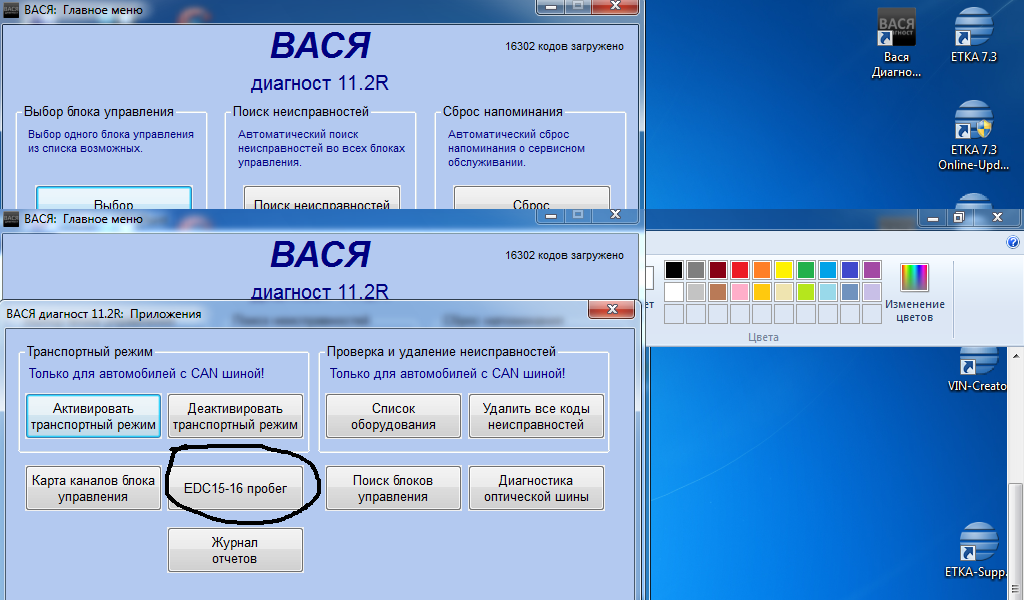The height and width of the screenshot is (600, 1024).
Task: Select the black color swatch
Action: pyautogui.click(x=674, y=270)
